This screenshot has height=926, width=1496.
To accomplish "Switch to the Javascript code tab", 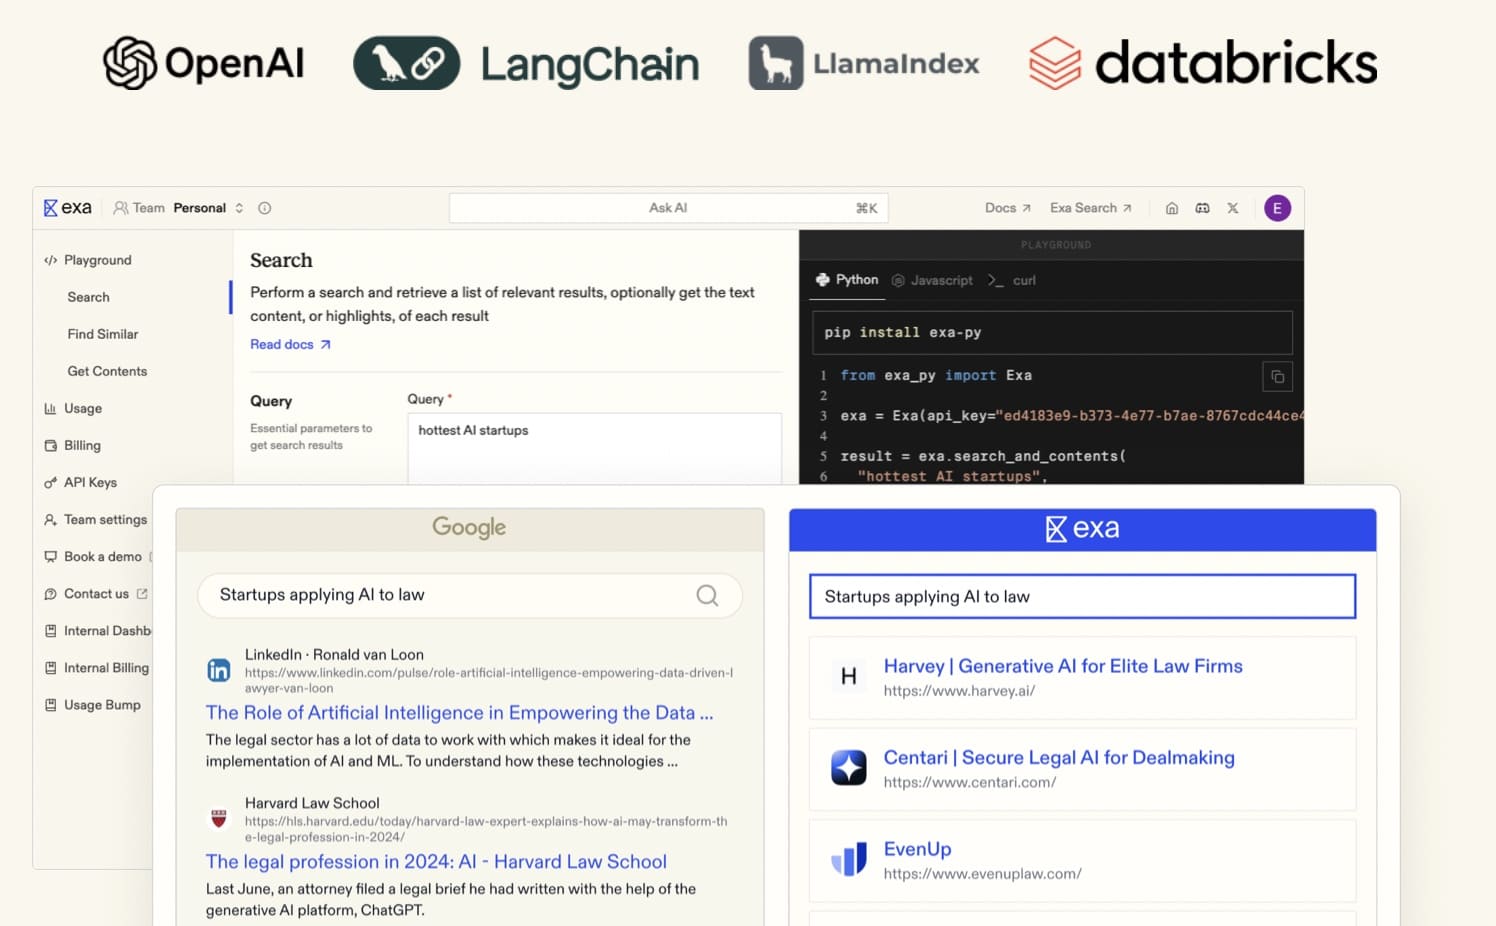I will click(x=932, y=280).
